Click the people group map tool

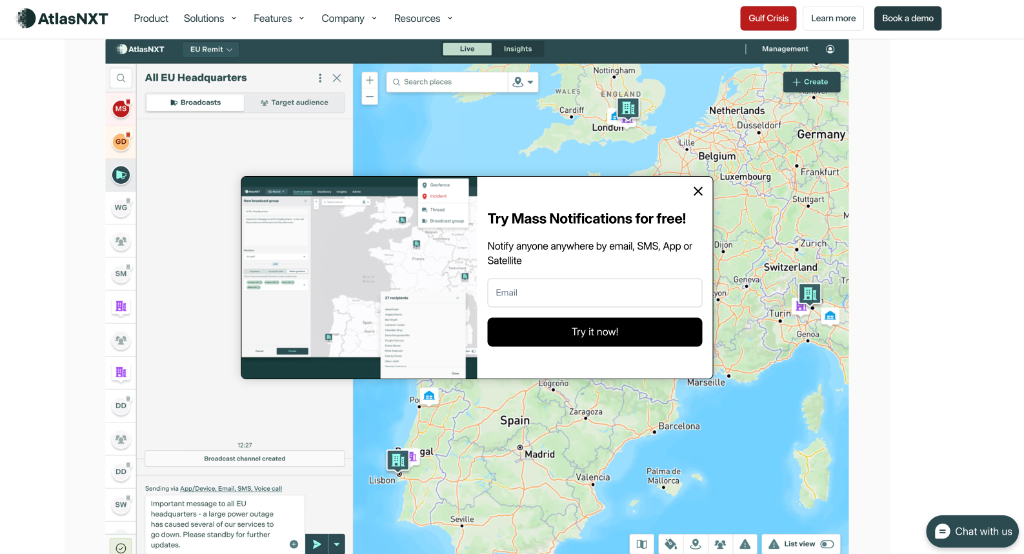pyautogui.click(x=720, y=544)
